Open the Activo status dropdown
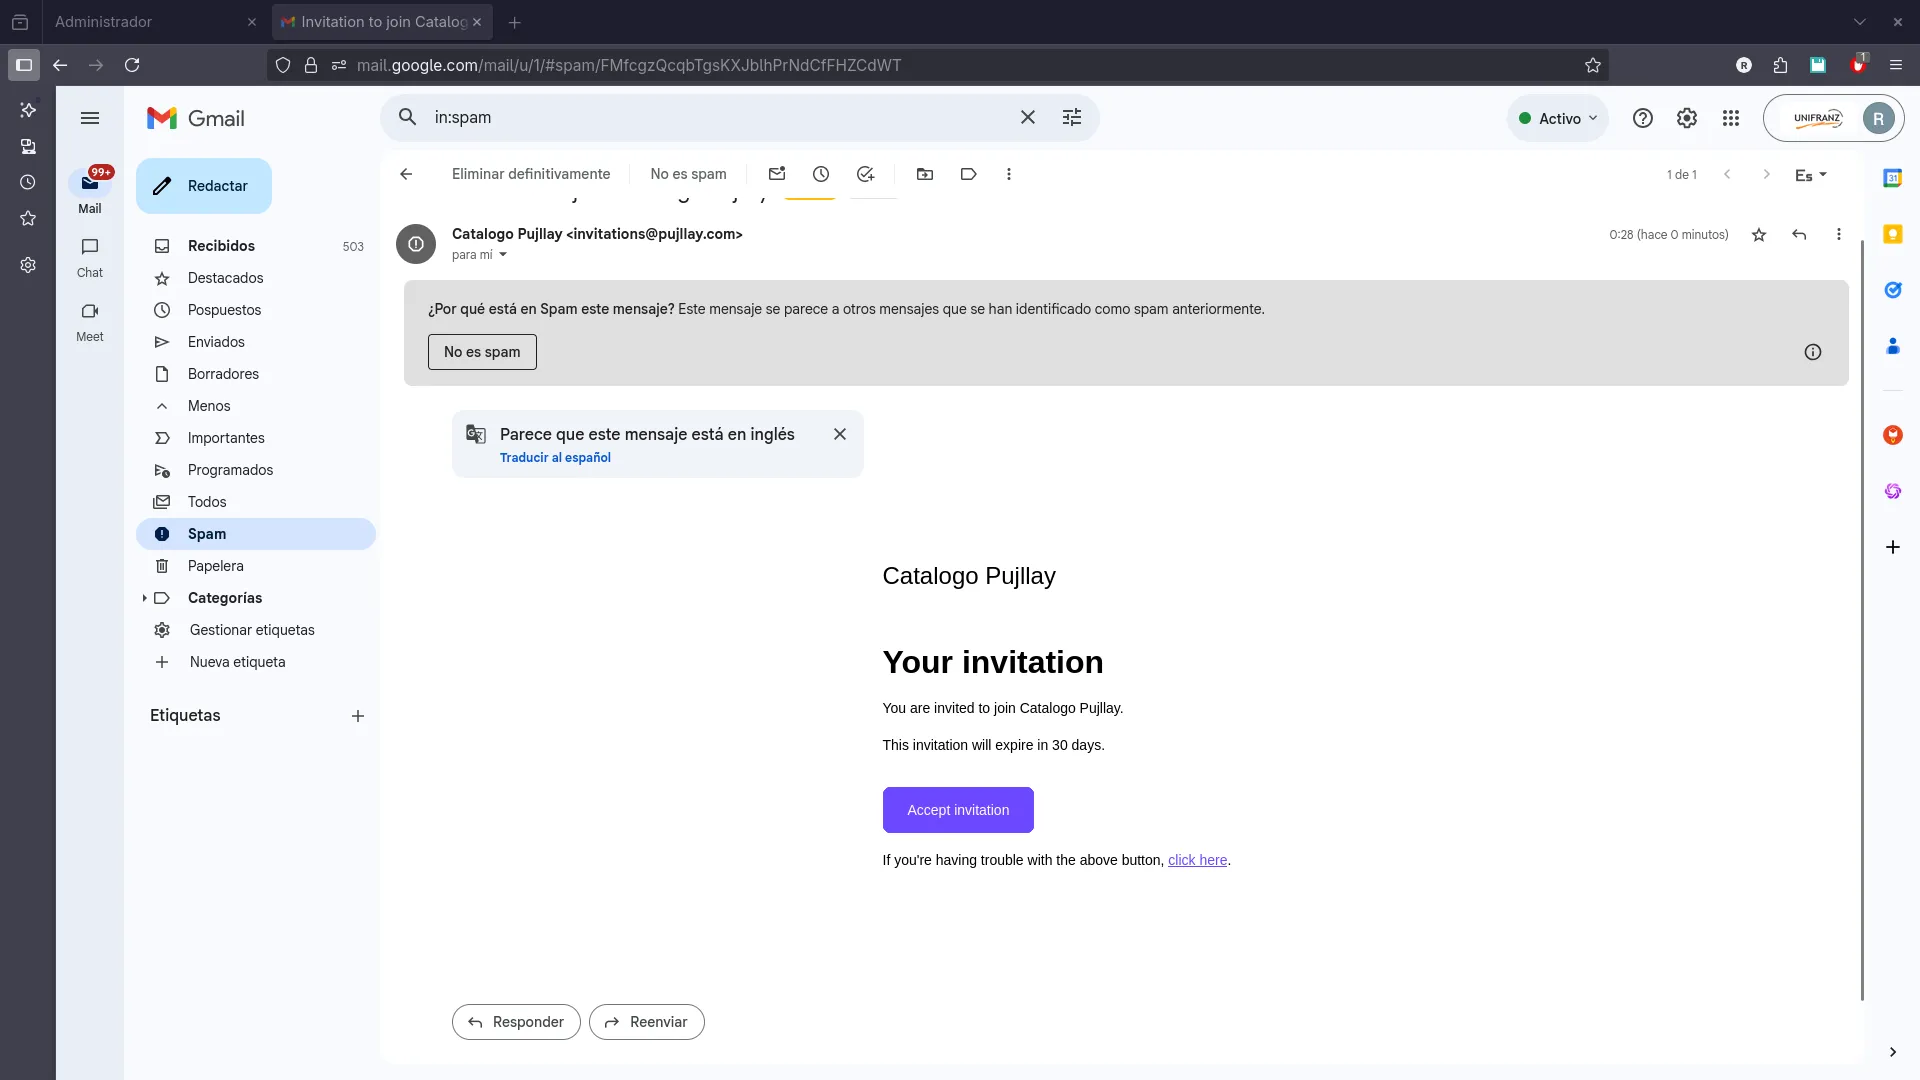Image resolution: width=1920 pixels, height=1080 pixels. pyautogui.click(x=1557, y=117)
